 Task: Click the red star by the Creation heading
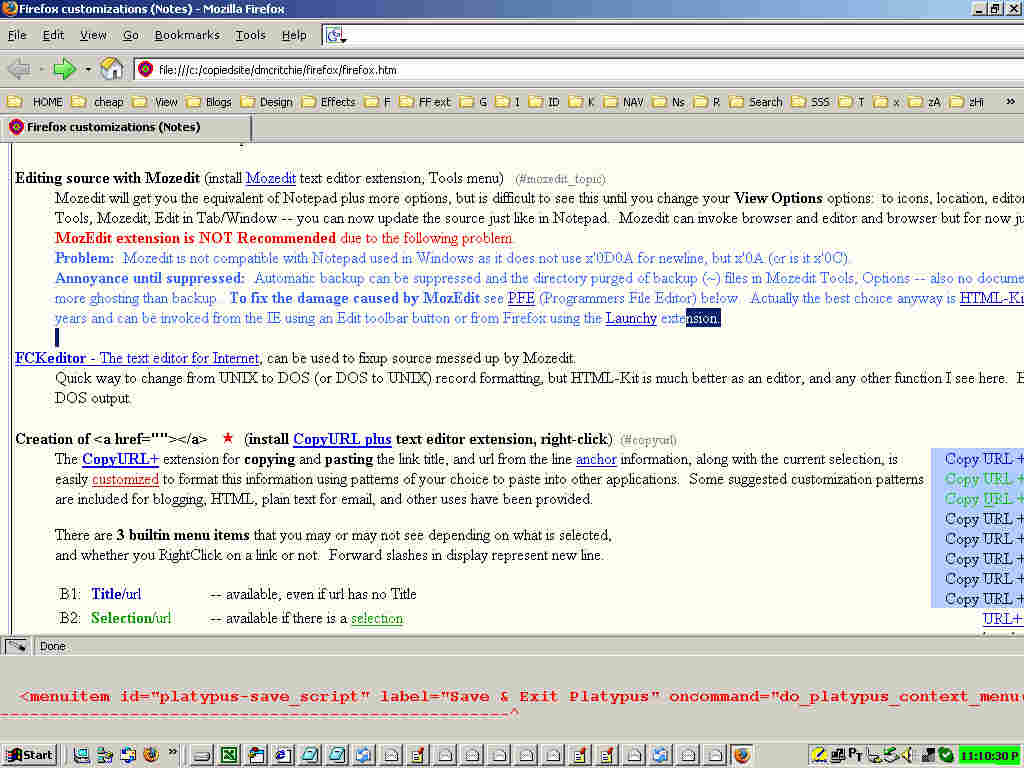click(227, 438)
